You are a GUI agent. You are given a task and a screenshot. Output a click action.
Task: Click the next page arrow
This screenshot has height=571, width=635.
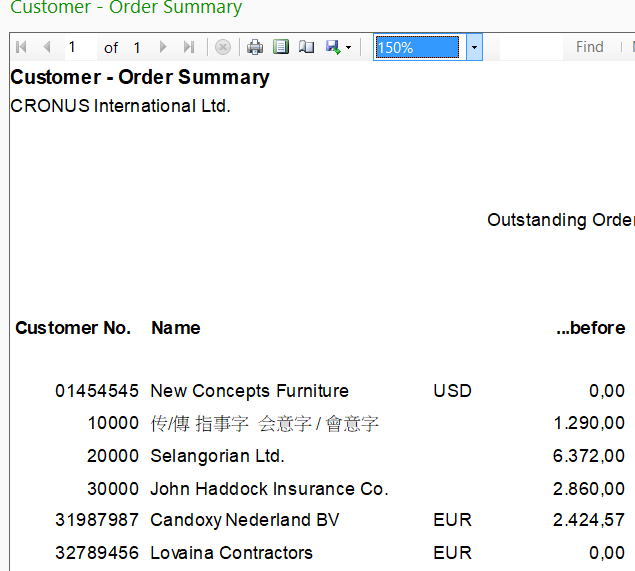164,47
